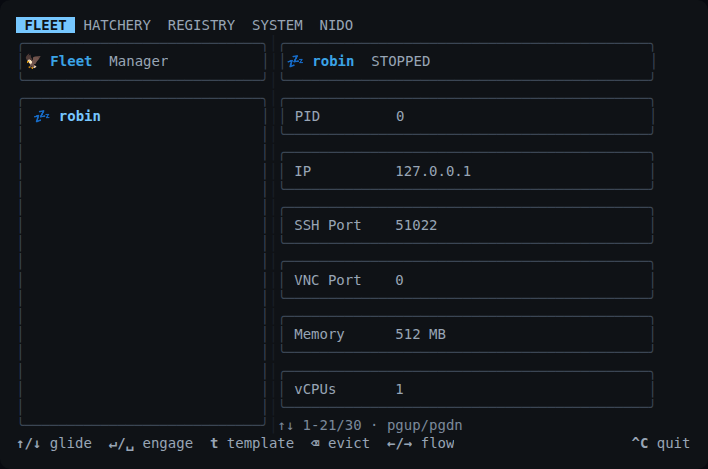The image size is (708, 469).
Task: Select the Memory field 512 MB
Action: pos(467,334)
